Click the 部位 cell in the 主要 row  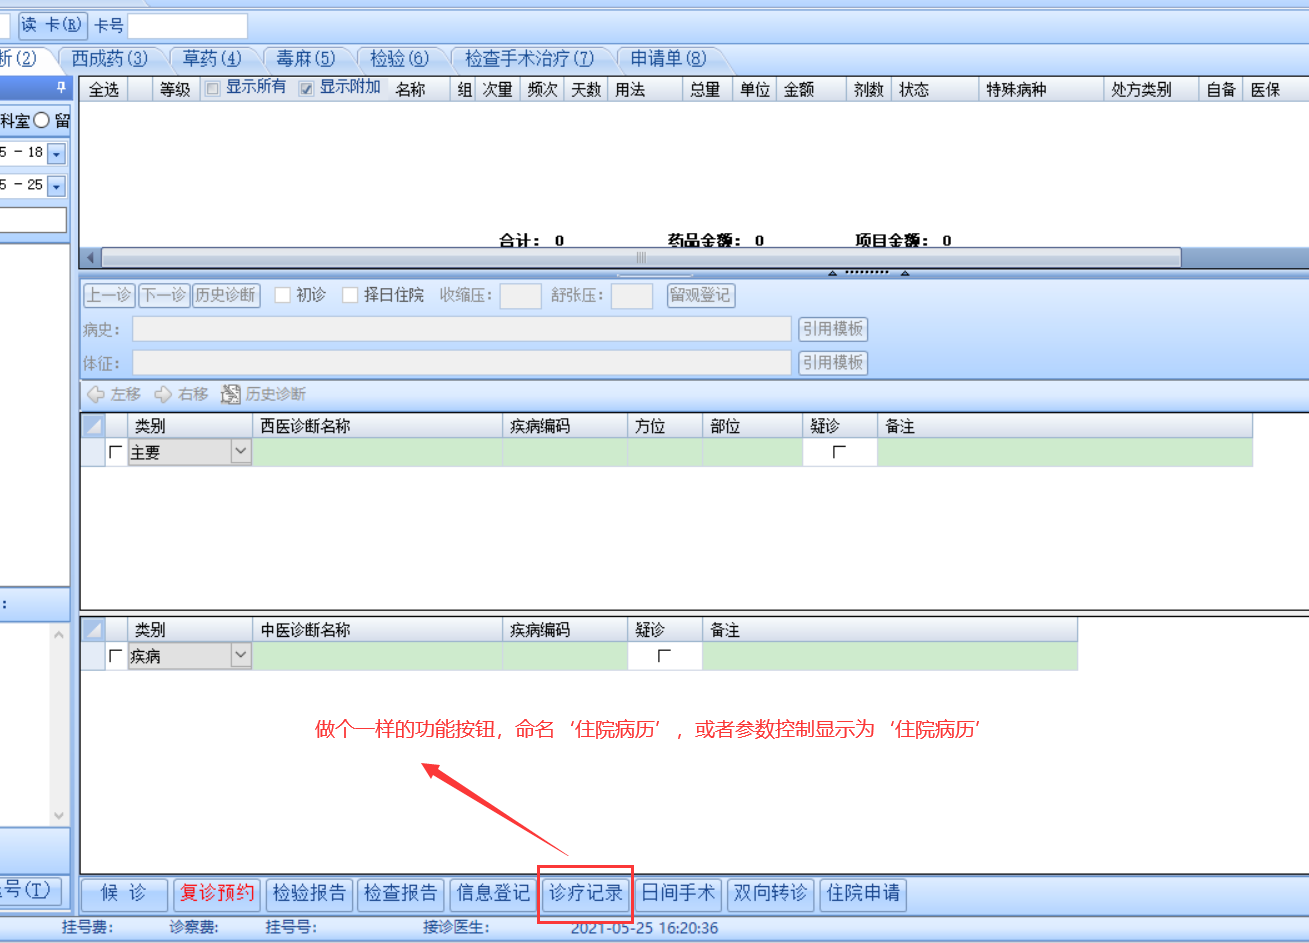point(753,452)
